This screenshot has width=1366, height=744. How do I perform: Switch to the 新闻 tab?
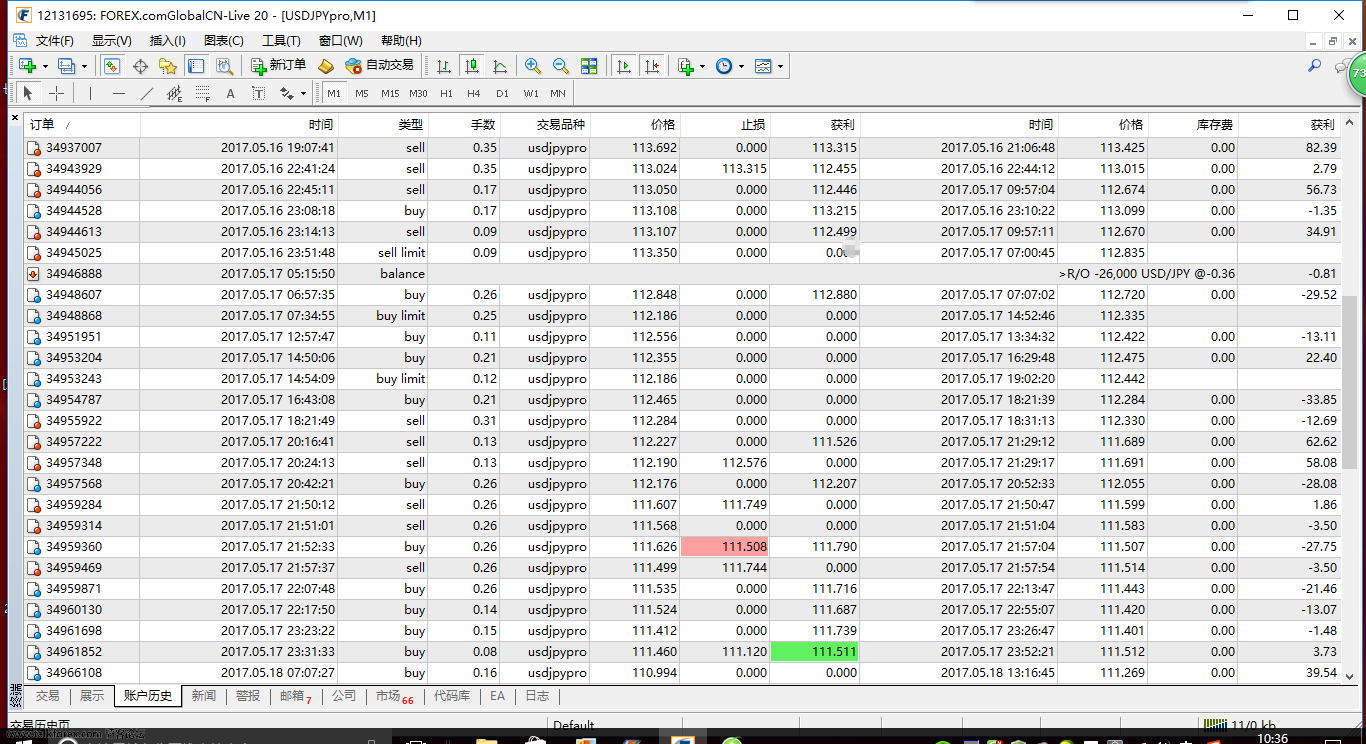click(204, 696)
